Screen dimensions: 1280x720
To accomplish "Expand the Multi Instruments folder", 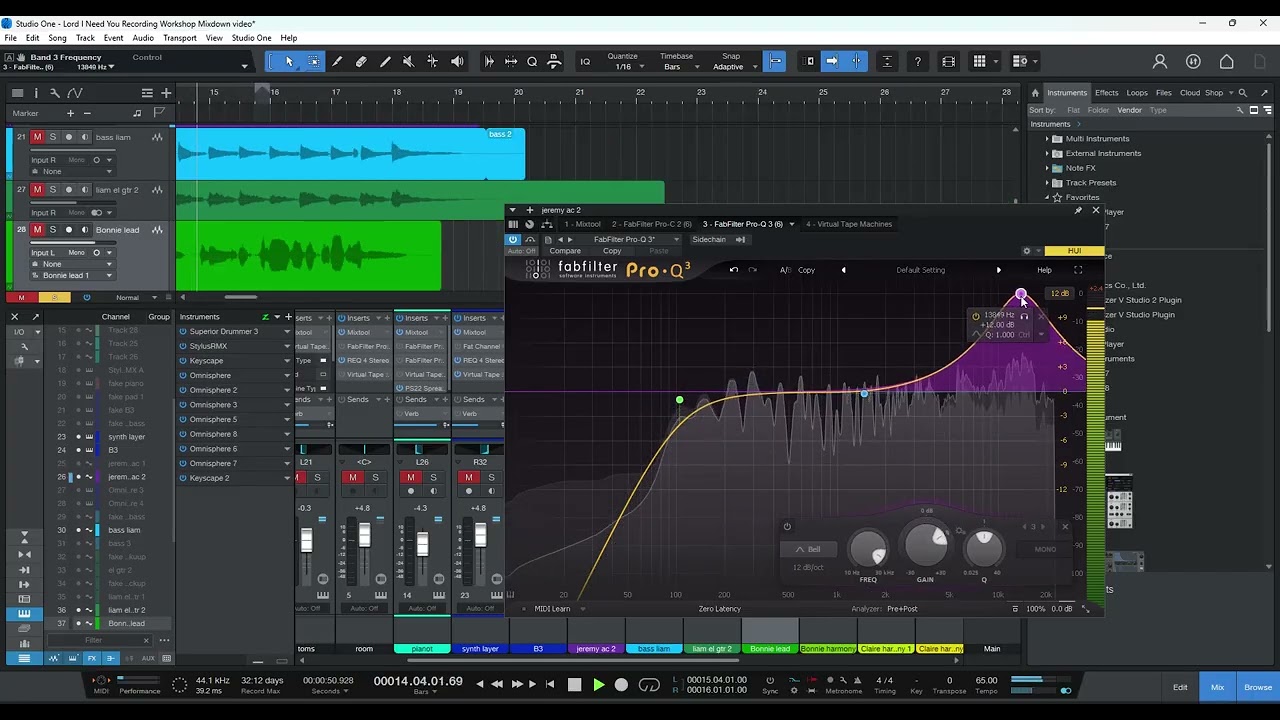I will pos(1047,139).
